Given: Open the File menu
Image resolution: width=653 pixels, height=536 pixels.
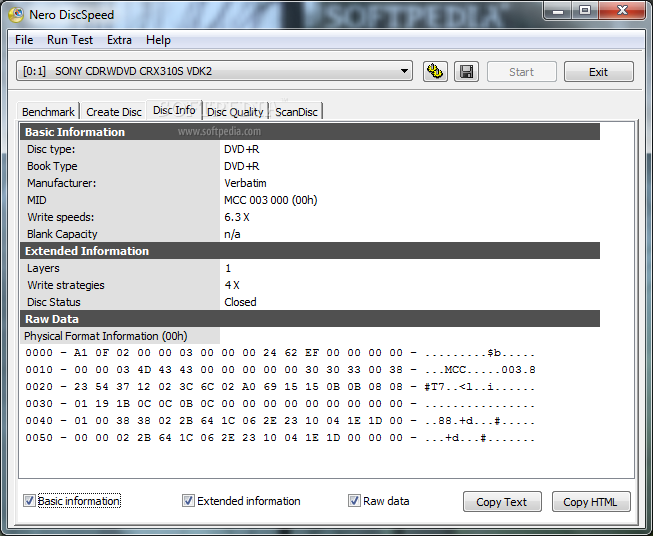Looking at the screenshot, I should pyautogui.click(x=24, y=40).
